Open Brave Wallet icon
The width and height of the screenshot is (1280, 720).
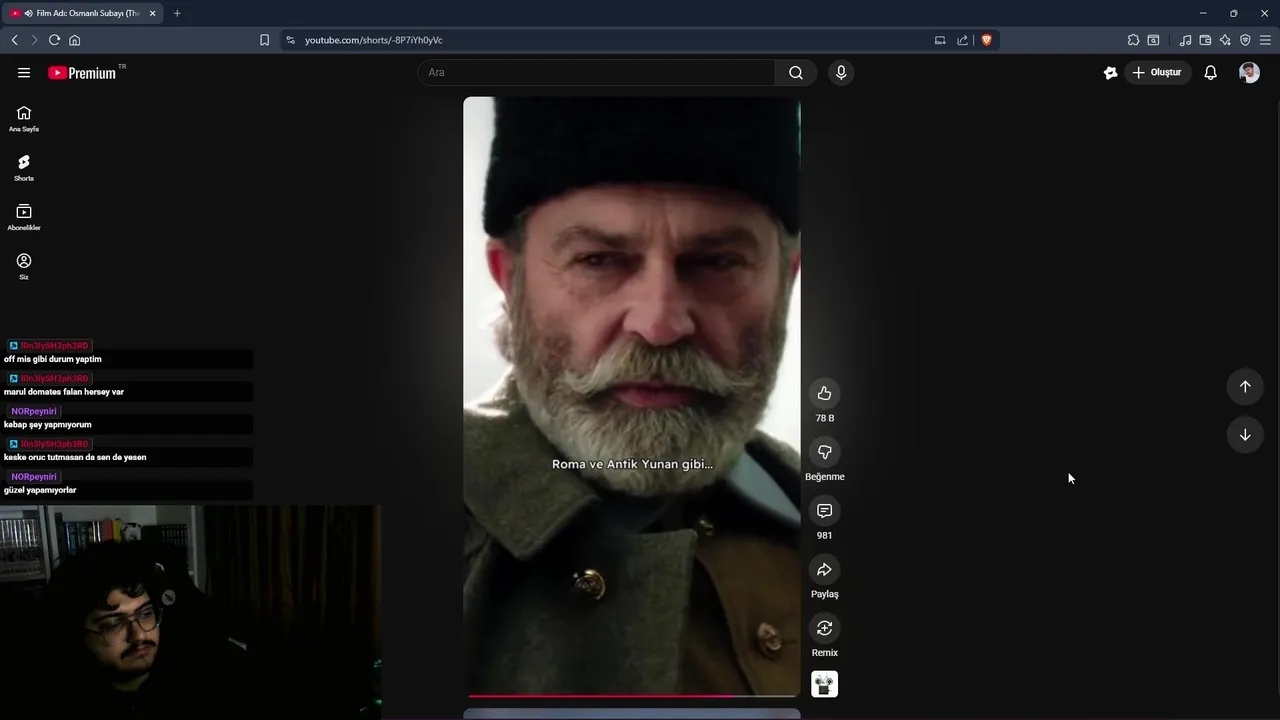(1205, 40)
